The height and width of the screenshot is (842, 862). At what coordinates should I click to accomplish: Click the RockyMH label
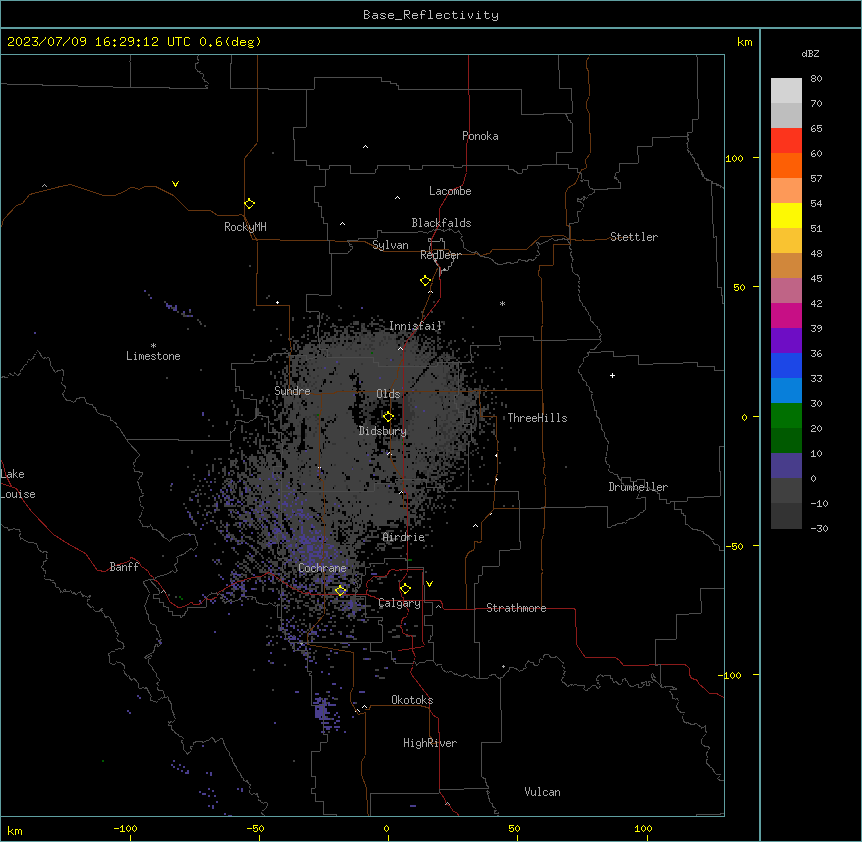click(245, 227)
